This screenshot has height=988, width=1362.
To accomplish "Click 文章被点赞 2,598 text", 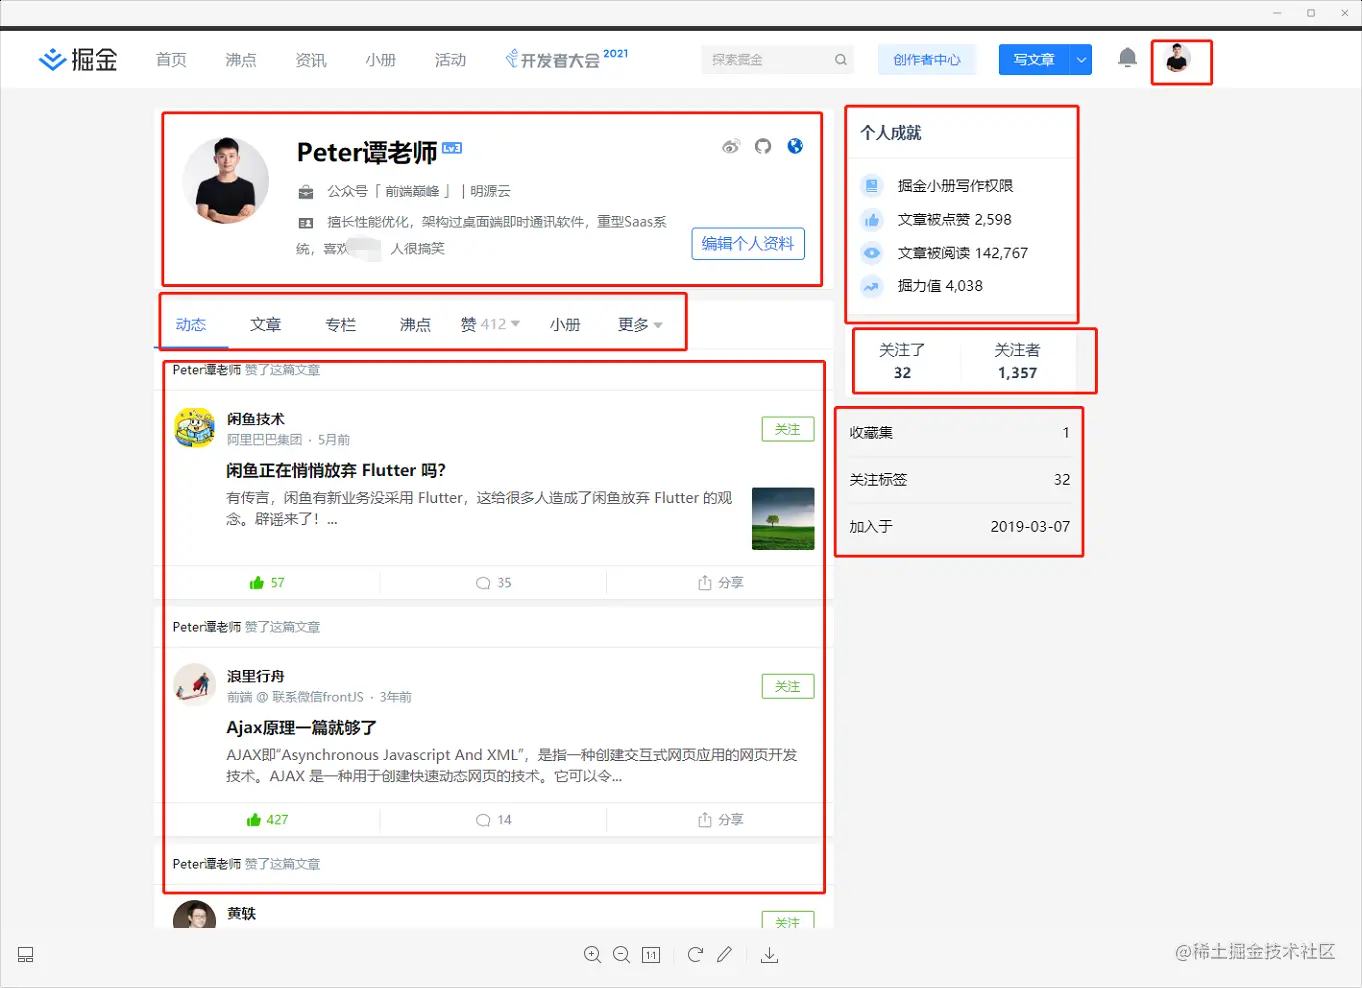I will (x=954, y=220).
